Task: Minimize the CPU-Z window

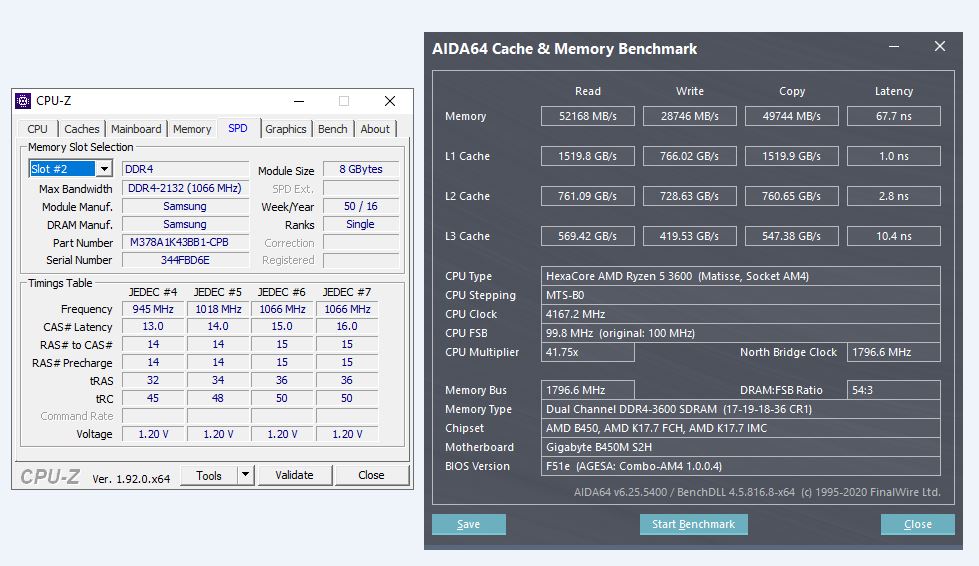Action: pos(299,101)
